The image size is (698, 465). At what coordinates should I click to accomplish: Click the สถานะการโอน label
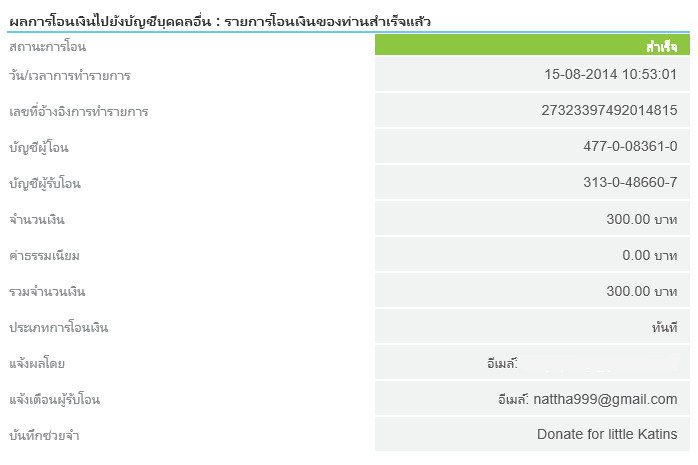tap(47, 47)
